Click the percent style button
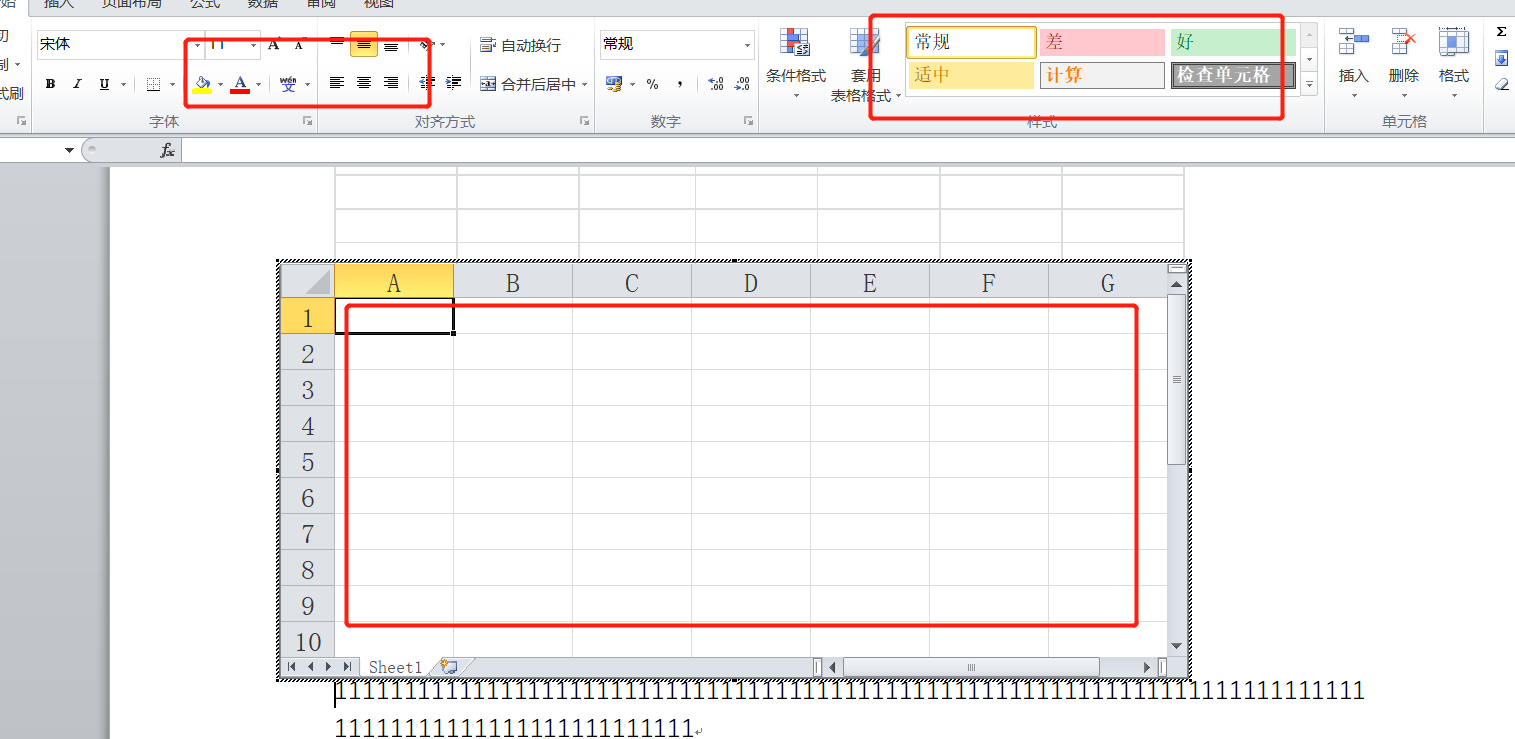The width and height of the screenshot is (1515, 739). tap(652, 84)
